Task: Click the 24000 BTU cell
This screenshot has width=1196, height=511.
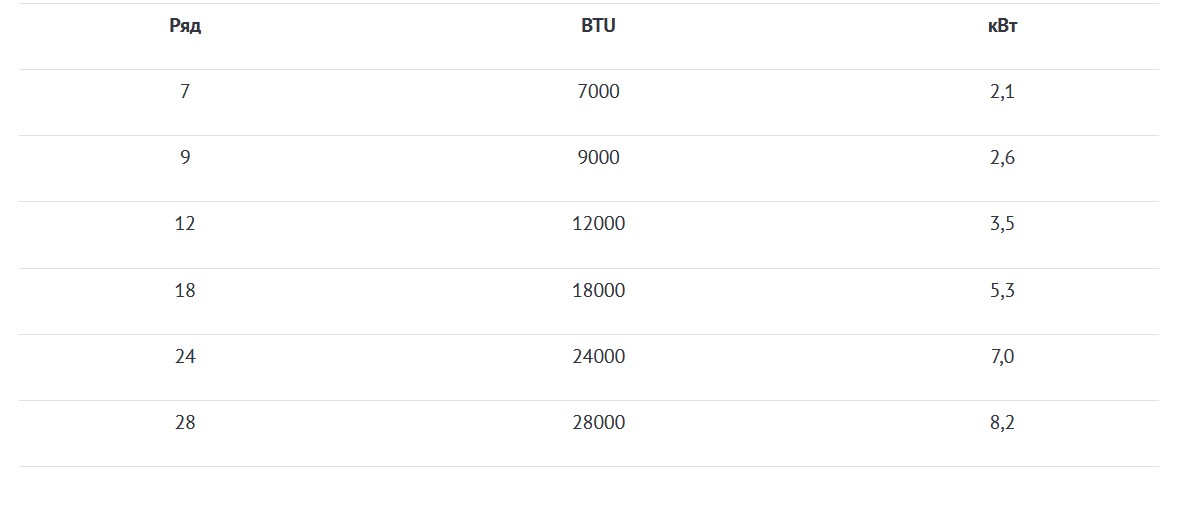Action: click(x=598, y=357)
